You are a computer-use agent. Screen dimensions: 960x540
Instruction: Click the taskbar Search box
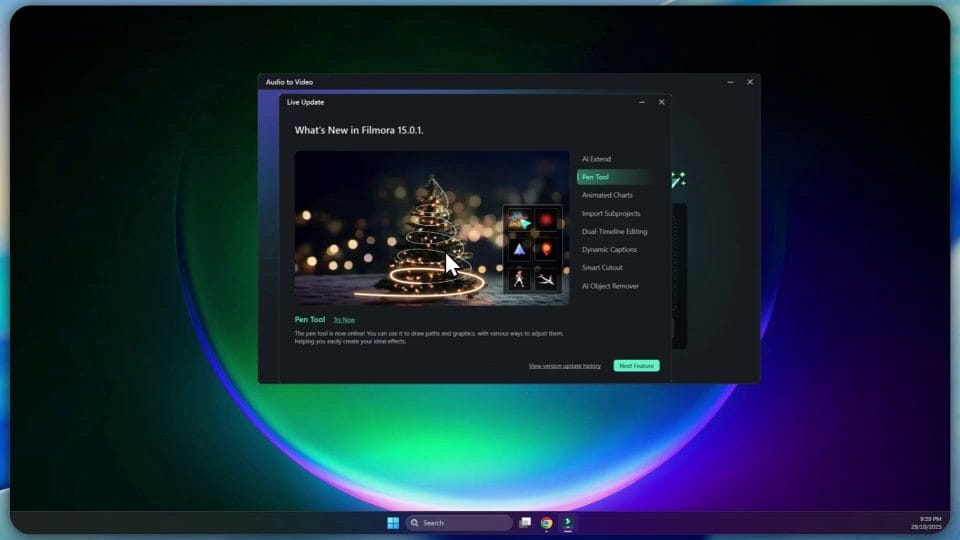click(x=459, y=523)
